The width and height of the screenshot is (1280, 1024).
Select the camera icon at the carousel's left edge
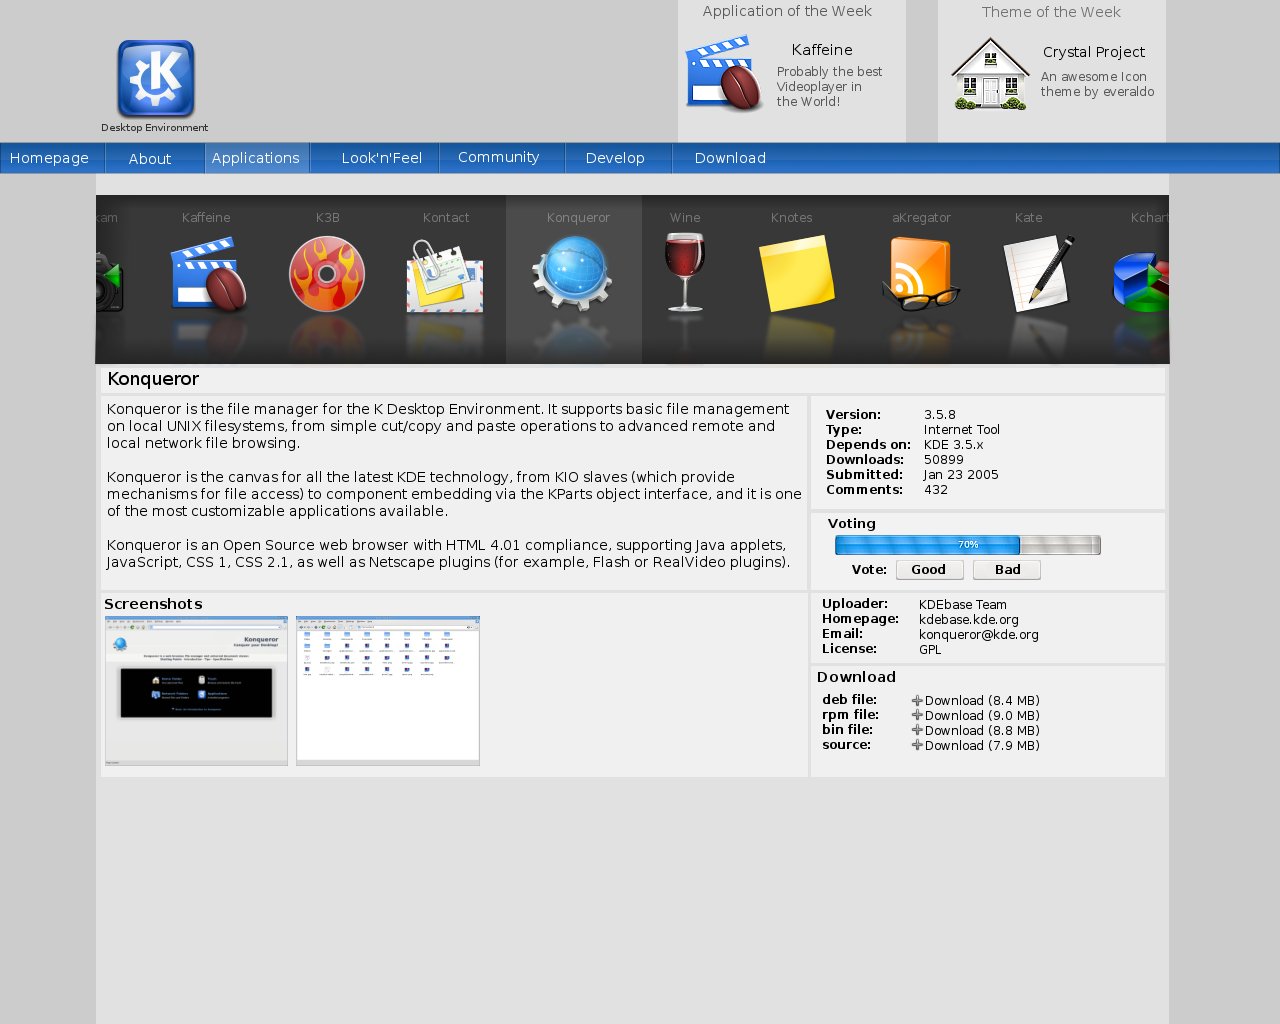[109, 282]
